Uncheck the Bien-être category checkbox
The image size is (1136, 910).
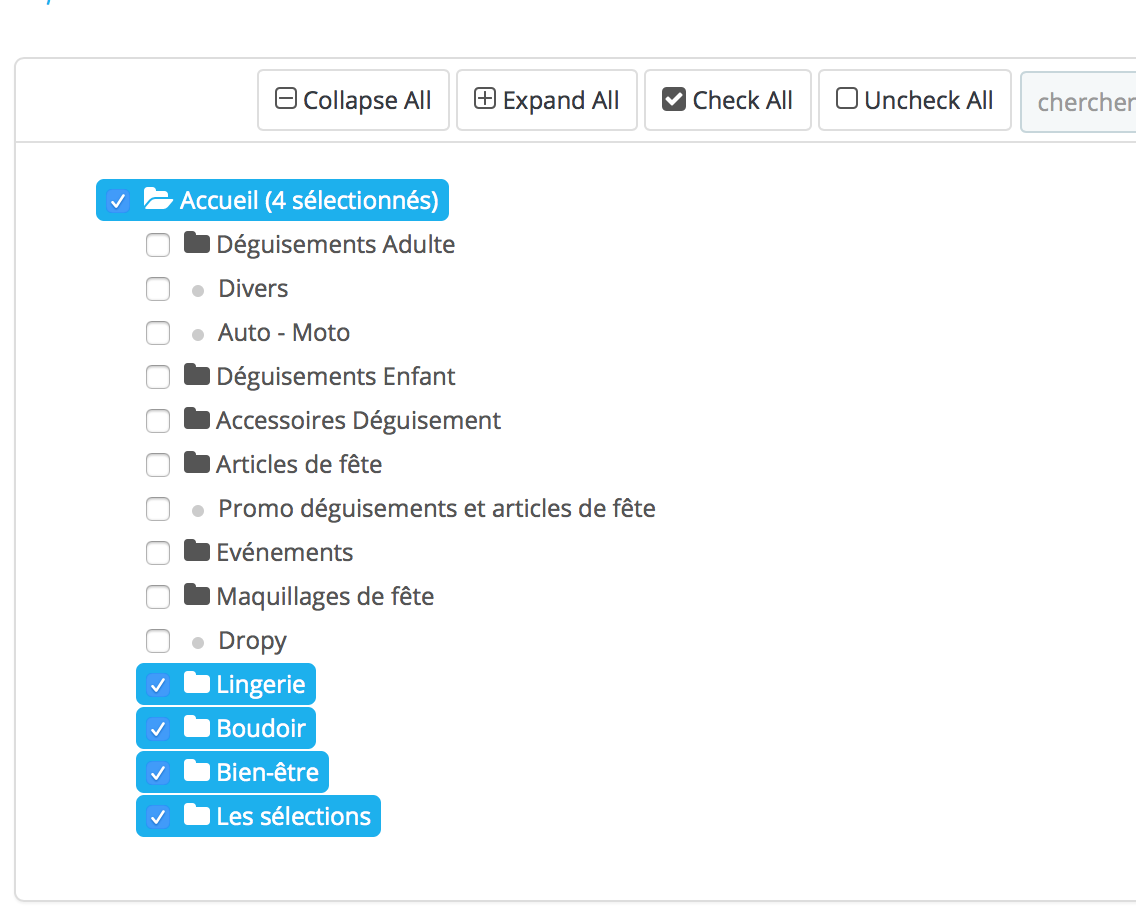158,772
